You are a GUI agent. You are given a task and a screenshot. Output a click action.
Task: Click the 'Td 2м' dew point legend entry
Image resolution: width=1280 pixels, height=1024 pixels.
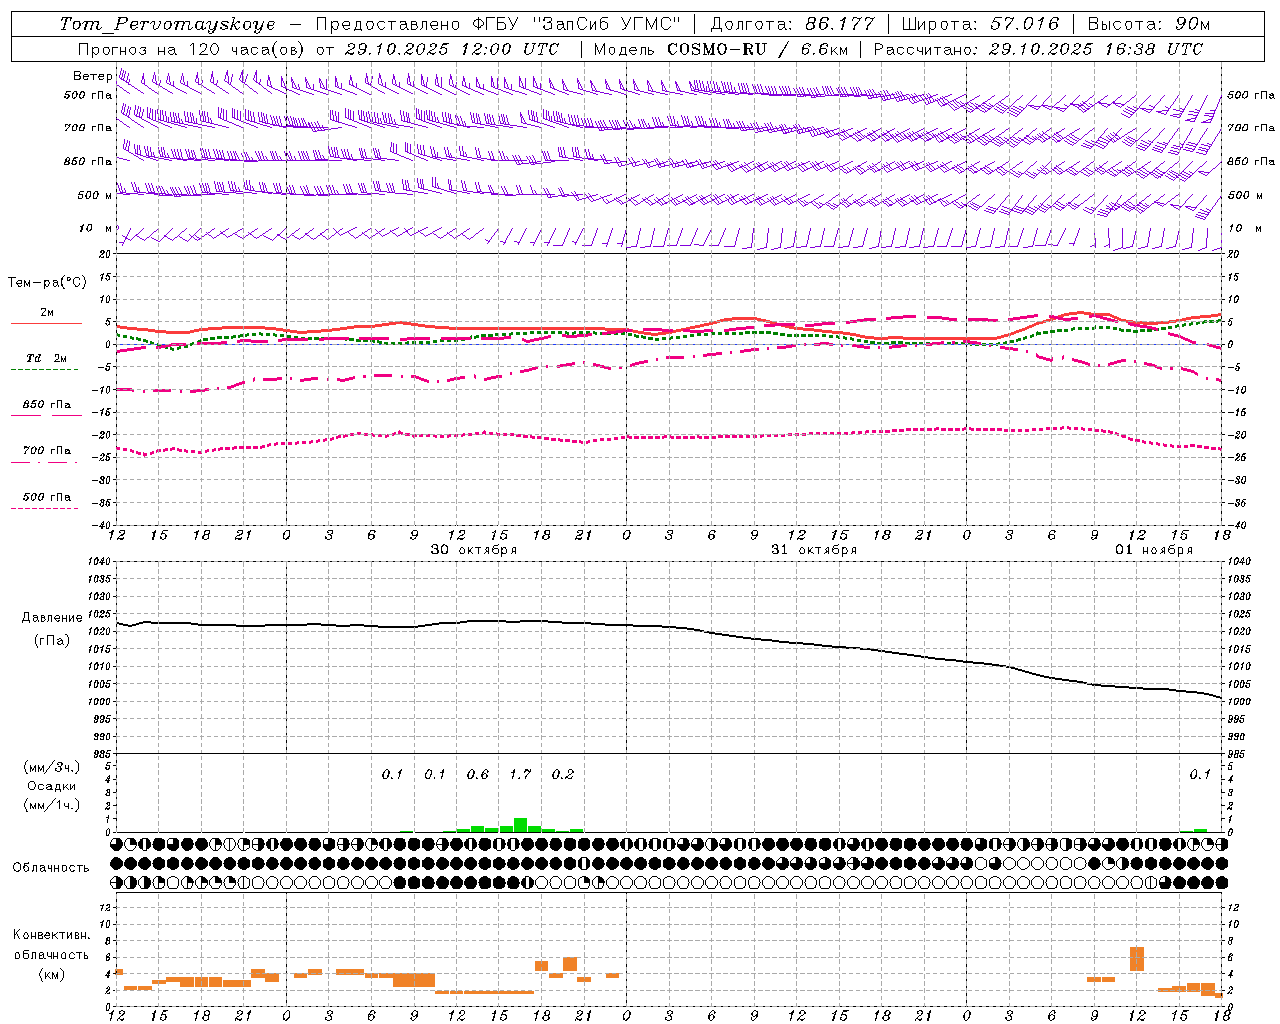point(46,358)
